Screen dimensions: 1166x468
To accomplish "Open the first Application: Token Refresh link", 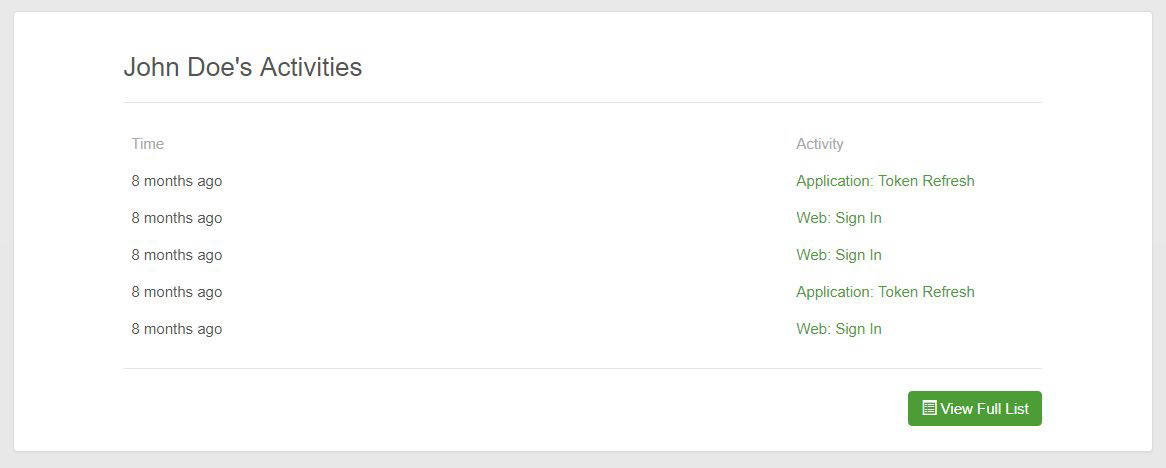I will click(x=885, y=181).
